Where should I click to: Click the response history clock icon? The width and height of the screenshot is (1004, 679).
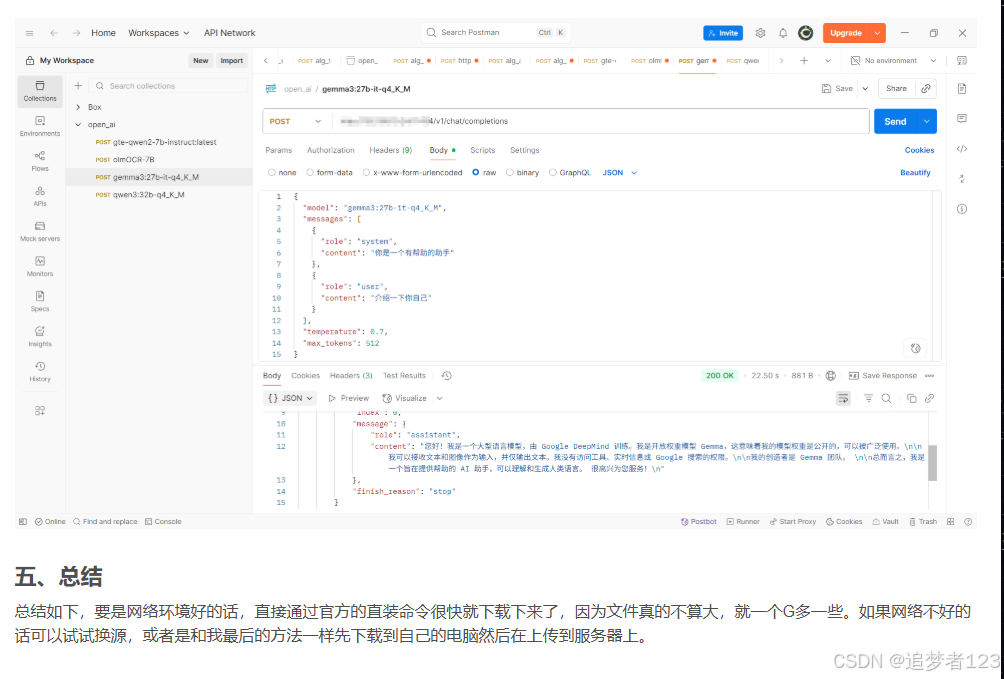tap(446, 375)
